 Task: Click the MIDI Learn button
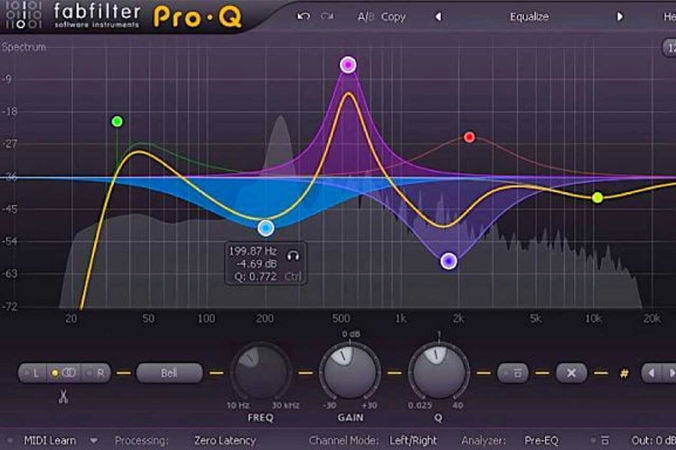pos(50,441)
